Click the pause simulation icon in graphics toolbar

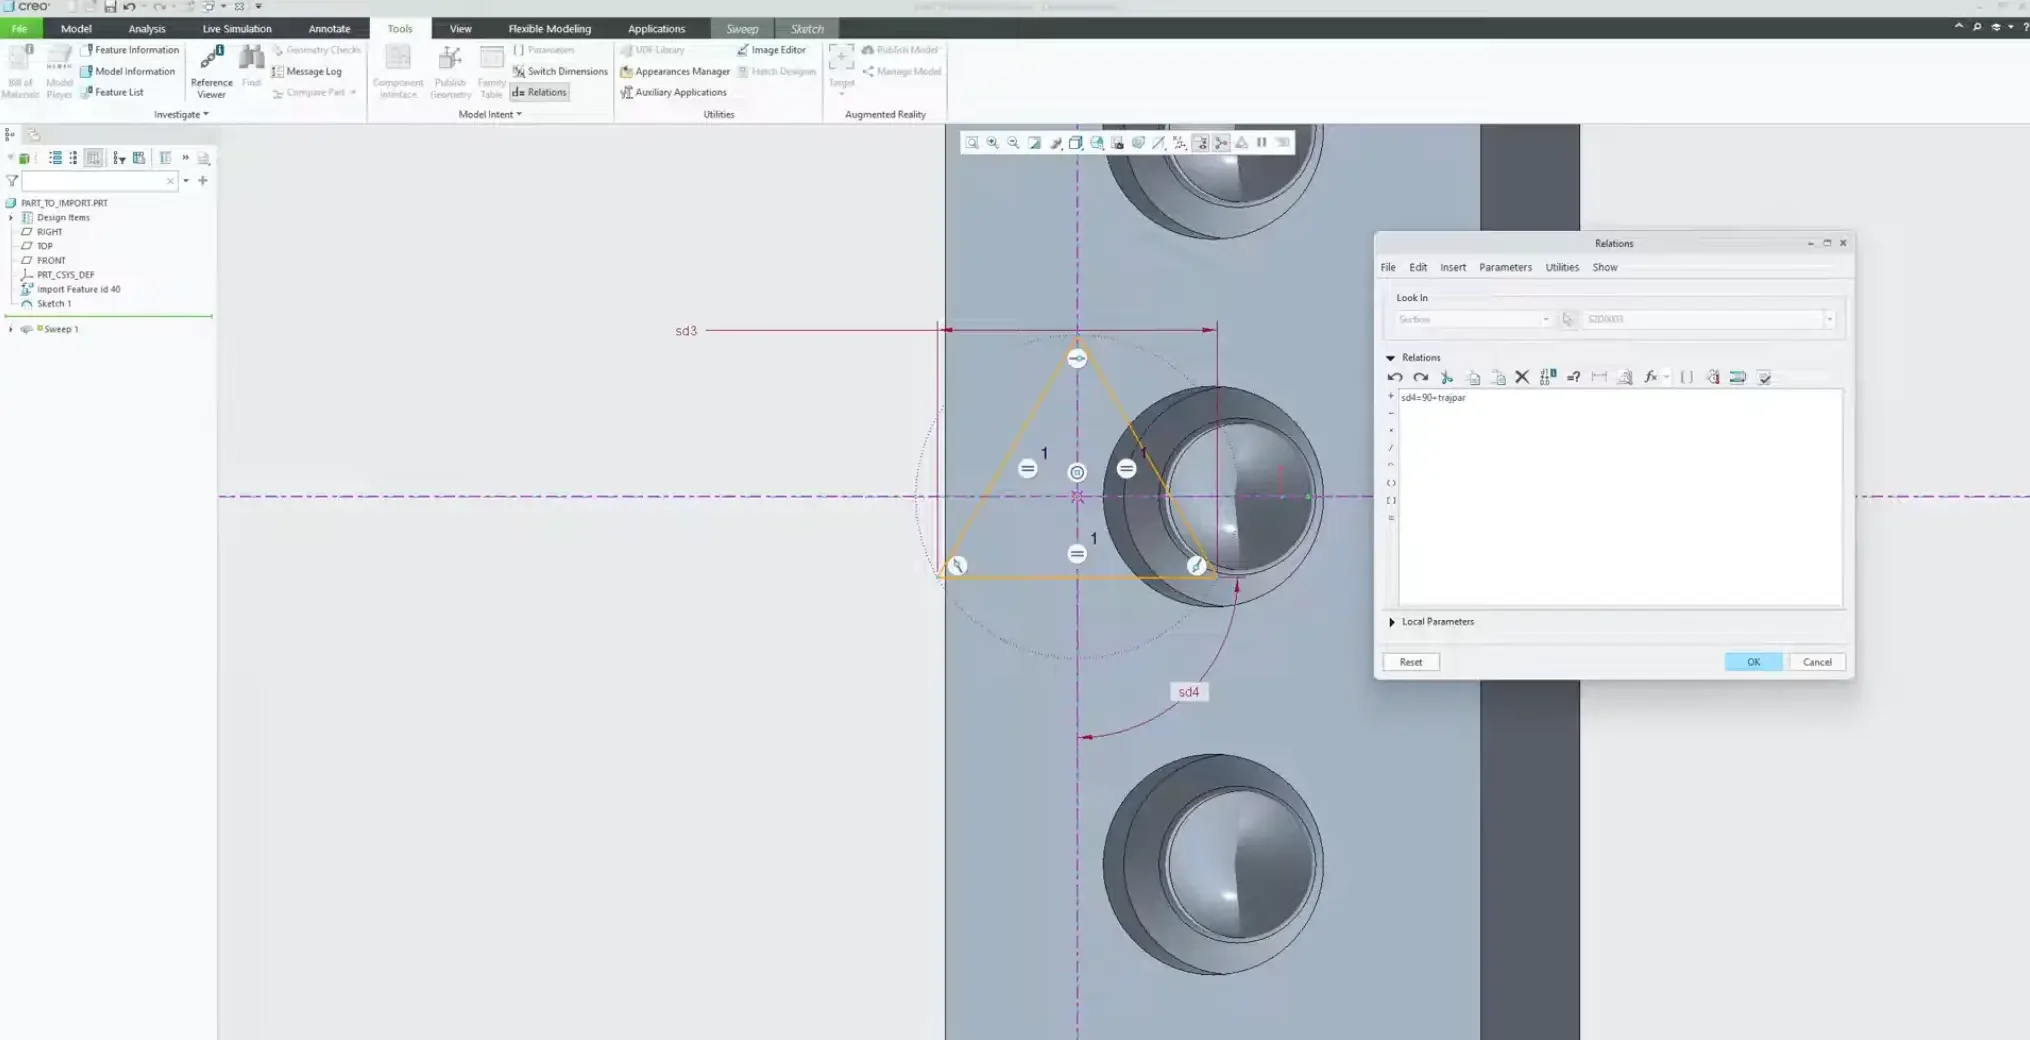tap(1262, 143)
